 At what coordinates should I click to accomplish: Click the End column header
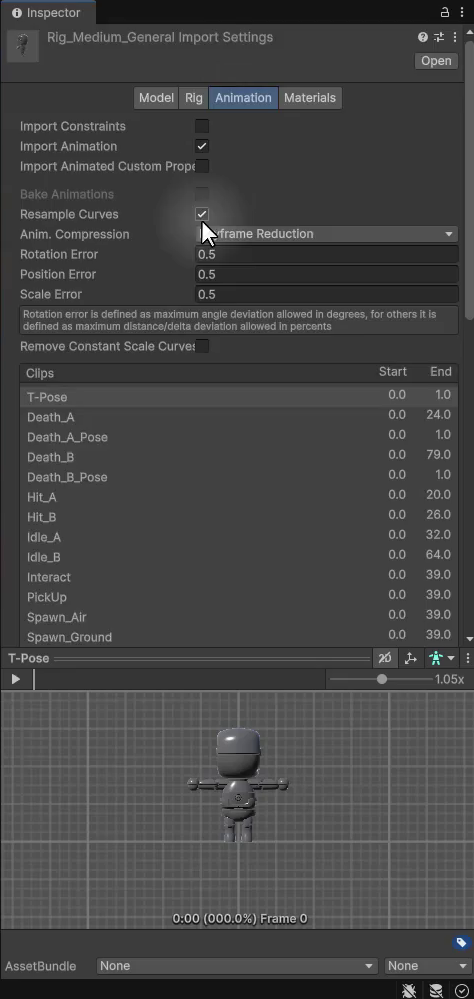[x=441, y=371]
